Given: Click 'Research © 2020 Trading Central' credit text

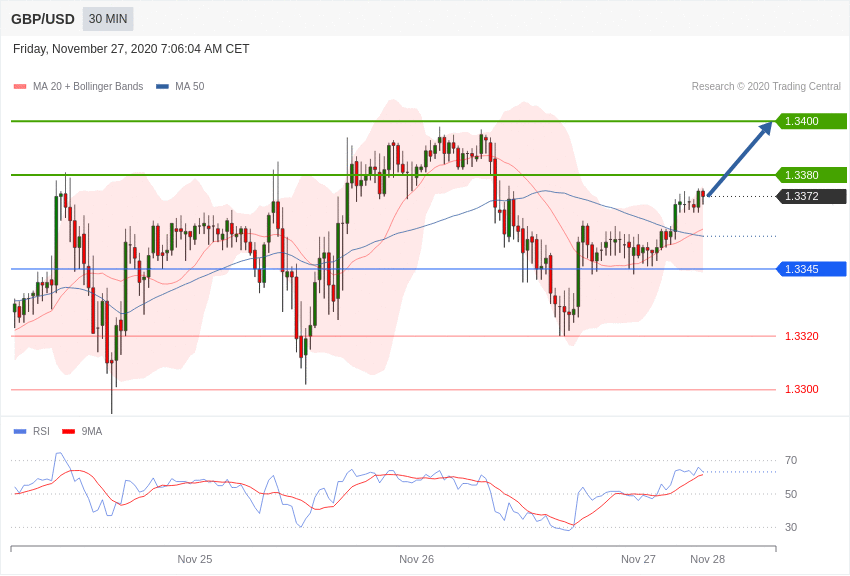Looking at the screenshot, I should coord(766,86).
